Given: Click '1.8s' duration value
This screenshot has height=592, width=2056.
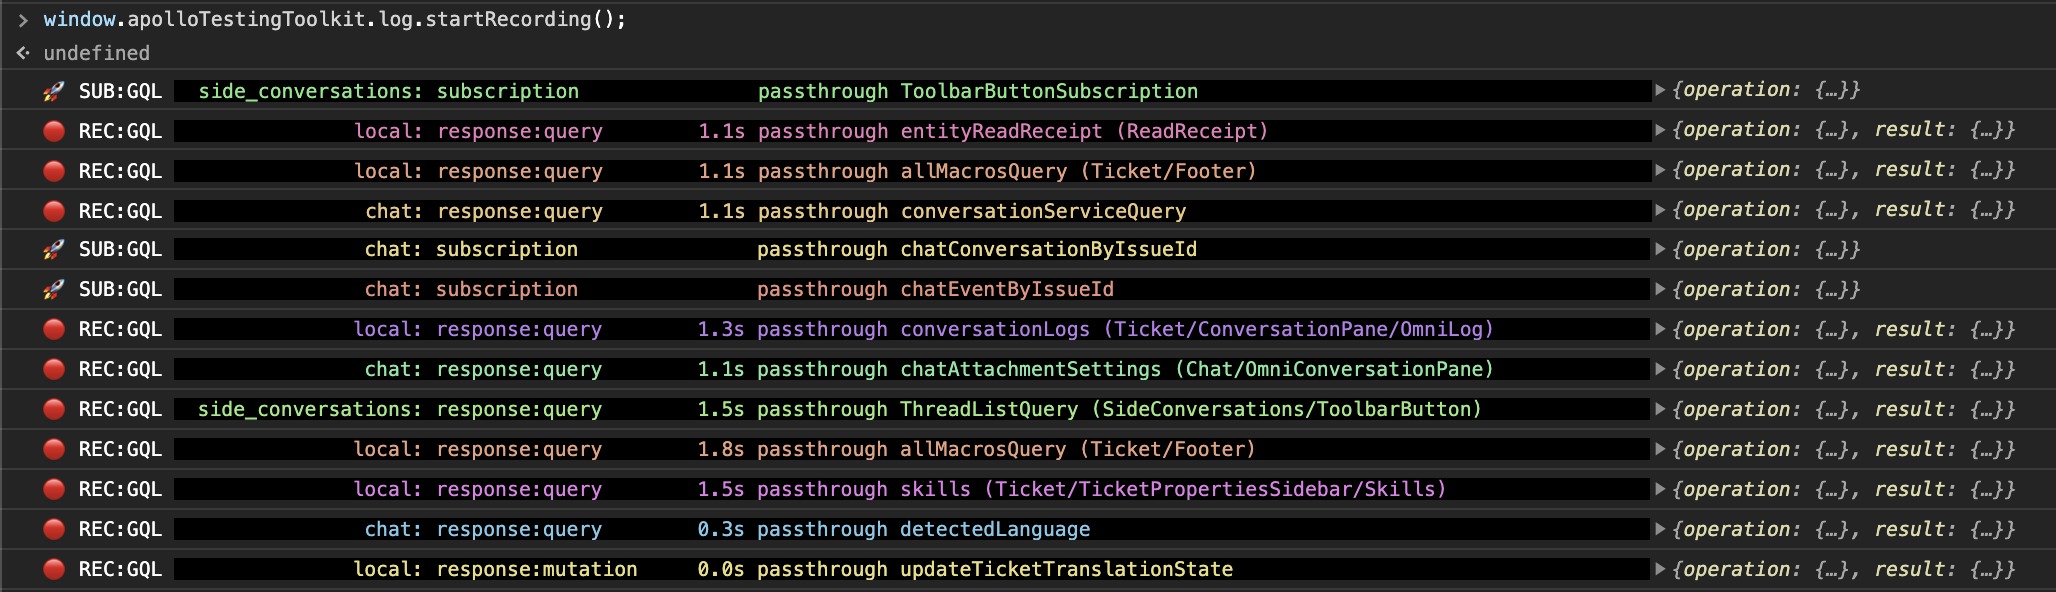Looking at the screenshot, I should tap(721, 449).
